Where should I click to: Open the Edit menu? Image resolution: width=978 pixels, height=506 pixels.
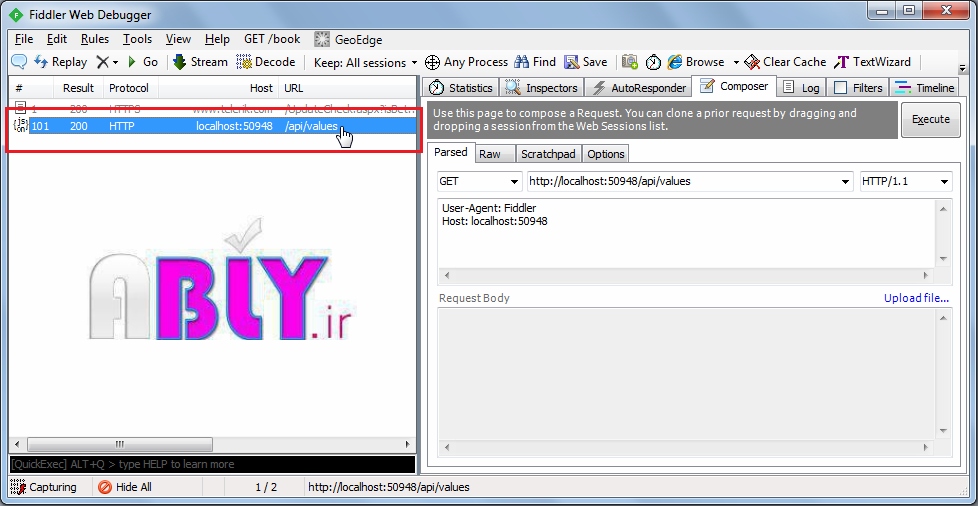[57, 39]
